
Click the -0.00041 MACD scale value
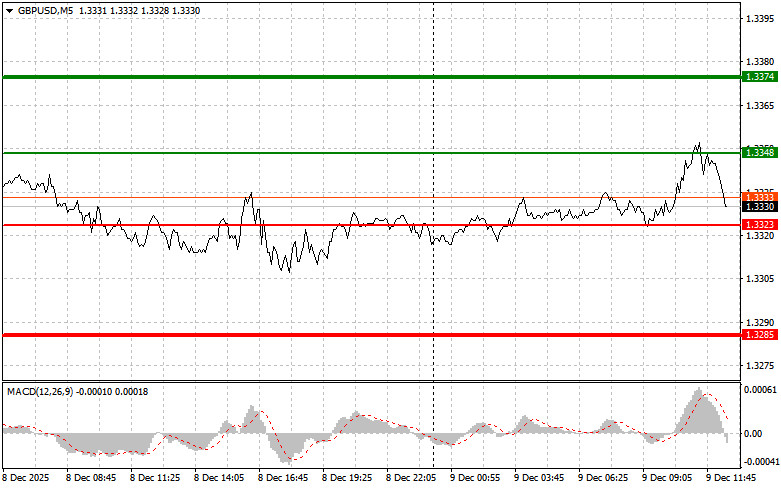coord(761,462)
